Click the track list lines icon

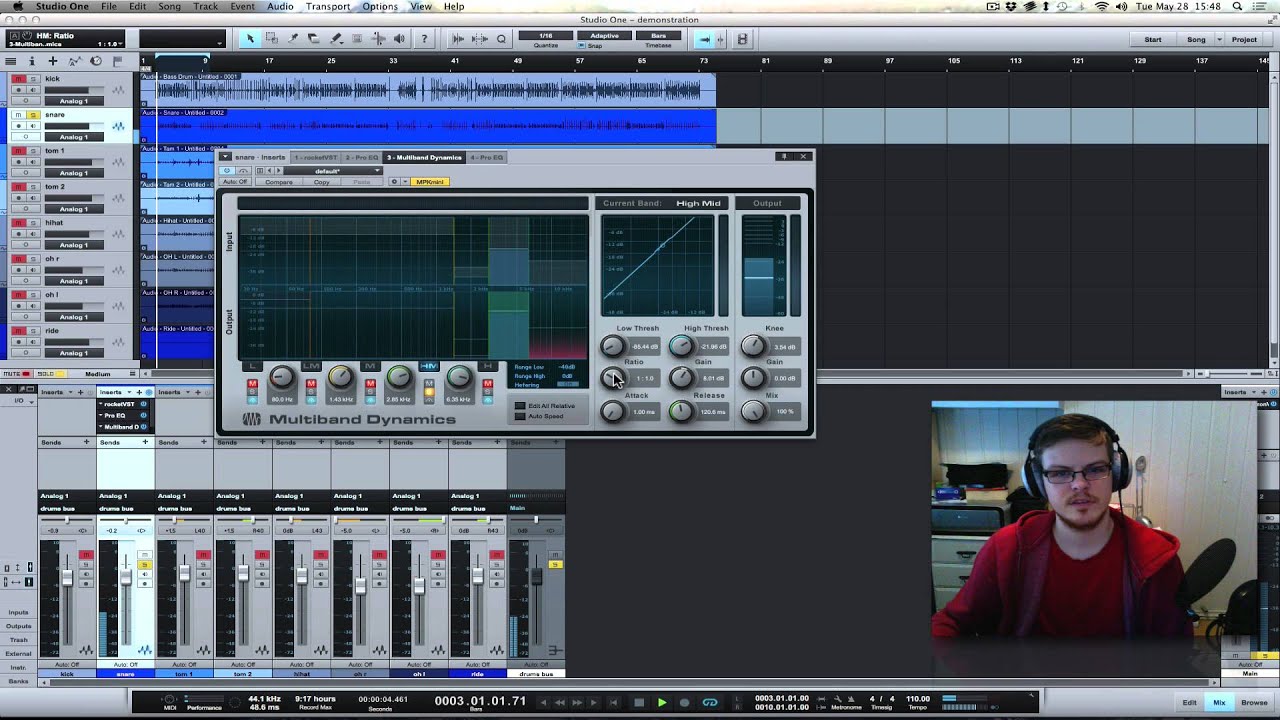point(10,61)
